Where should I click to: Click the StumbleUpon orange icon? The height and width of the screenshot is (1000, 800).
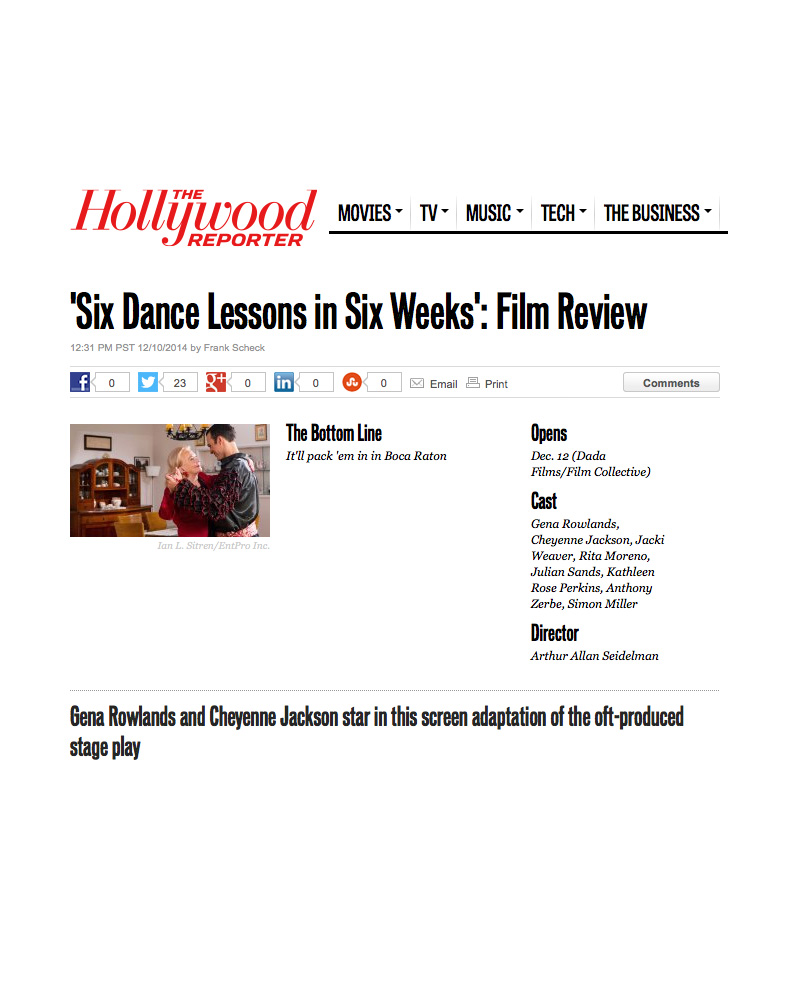click(352, 382)
